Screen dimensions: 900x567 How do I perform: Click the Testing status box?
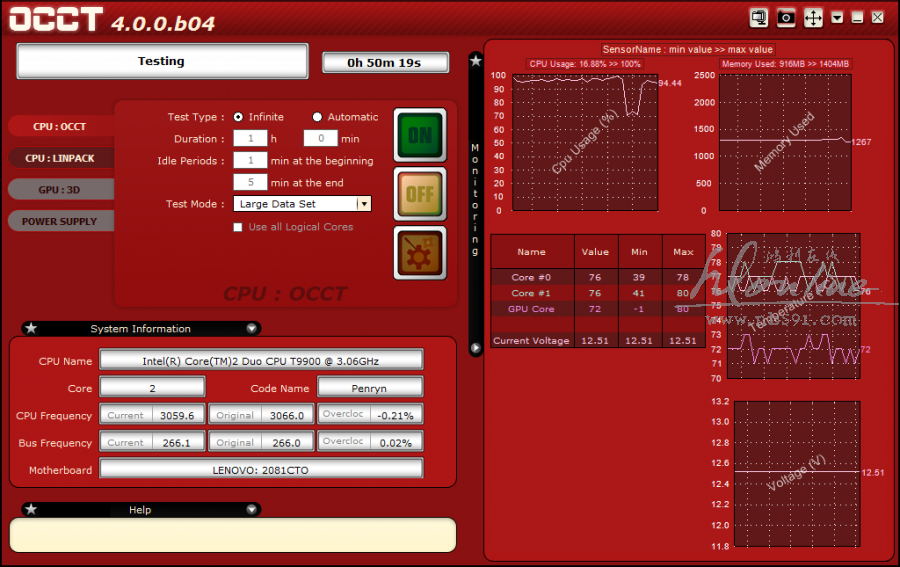tap(162, 61)
